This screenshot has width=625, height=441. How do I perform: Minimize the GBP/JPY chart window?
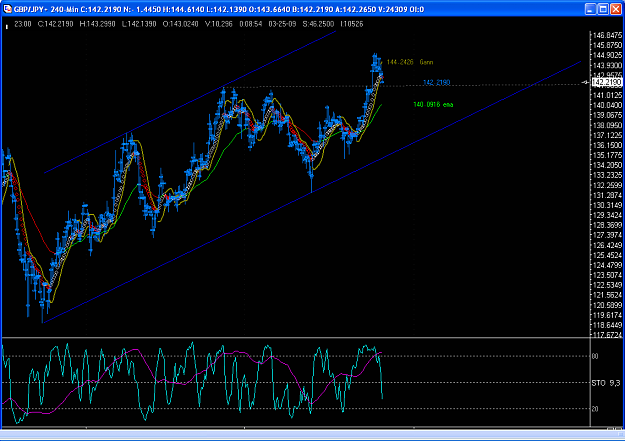[591, 9]
